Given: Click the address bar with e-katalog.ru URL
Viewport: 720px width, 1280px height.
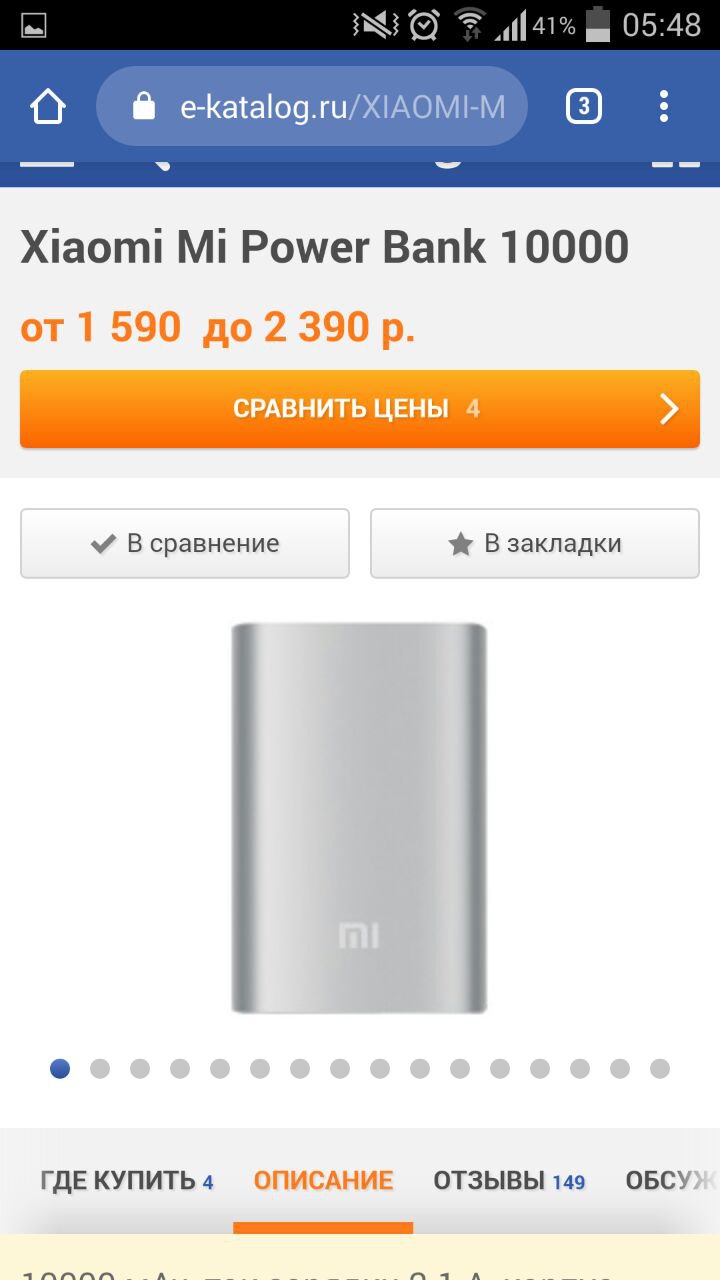Looking at the screenshot, I should click(312, 106).
